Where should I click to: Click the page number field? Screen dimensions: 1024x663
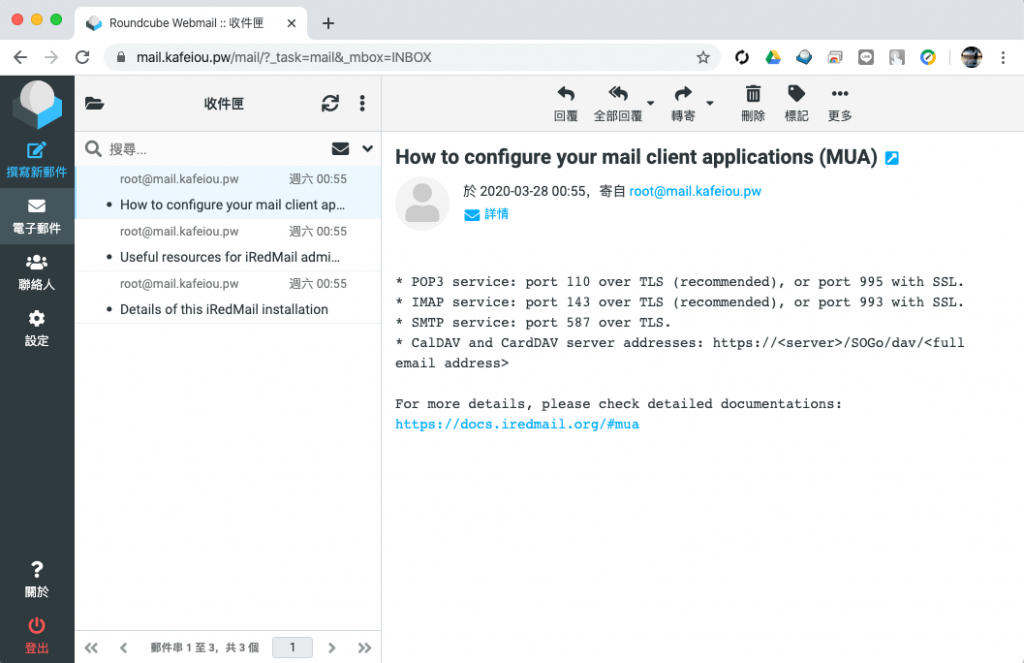tap(292, 647)
